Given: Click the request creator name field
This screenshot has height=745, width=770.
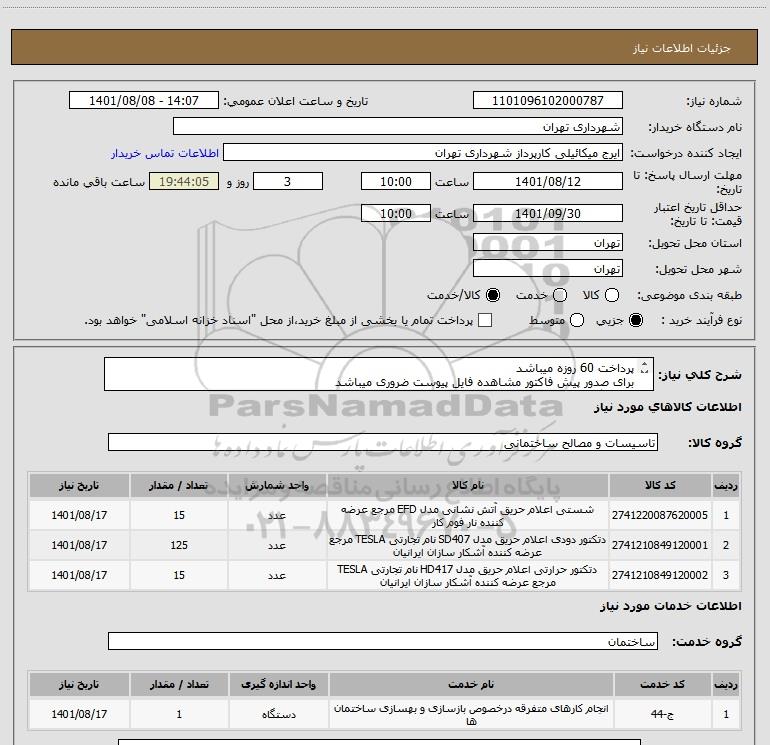Looking at the screenshot, I should [423, 153].
